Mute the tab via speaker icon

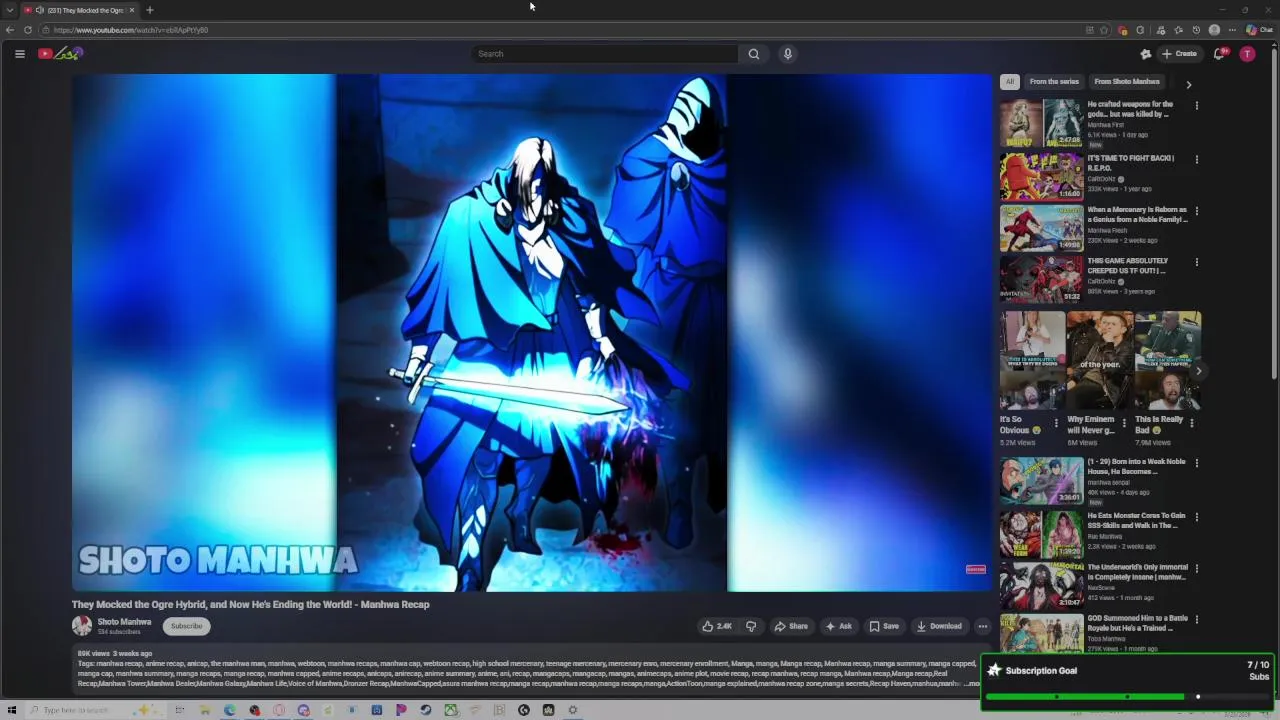tap(39, 10)
